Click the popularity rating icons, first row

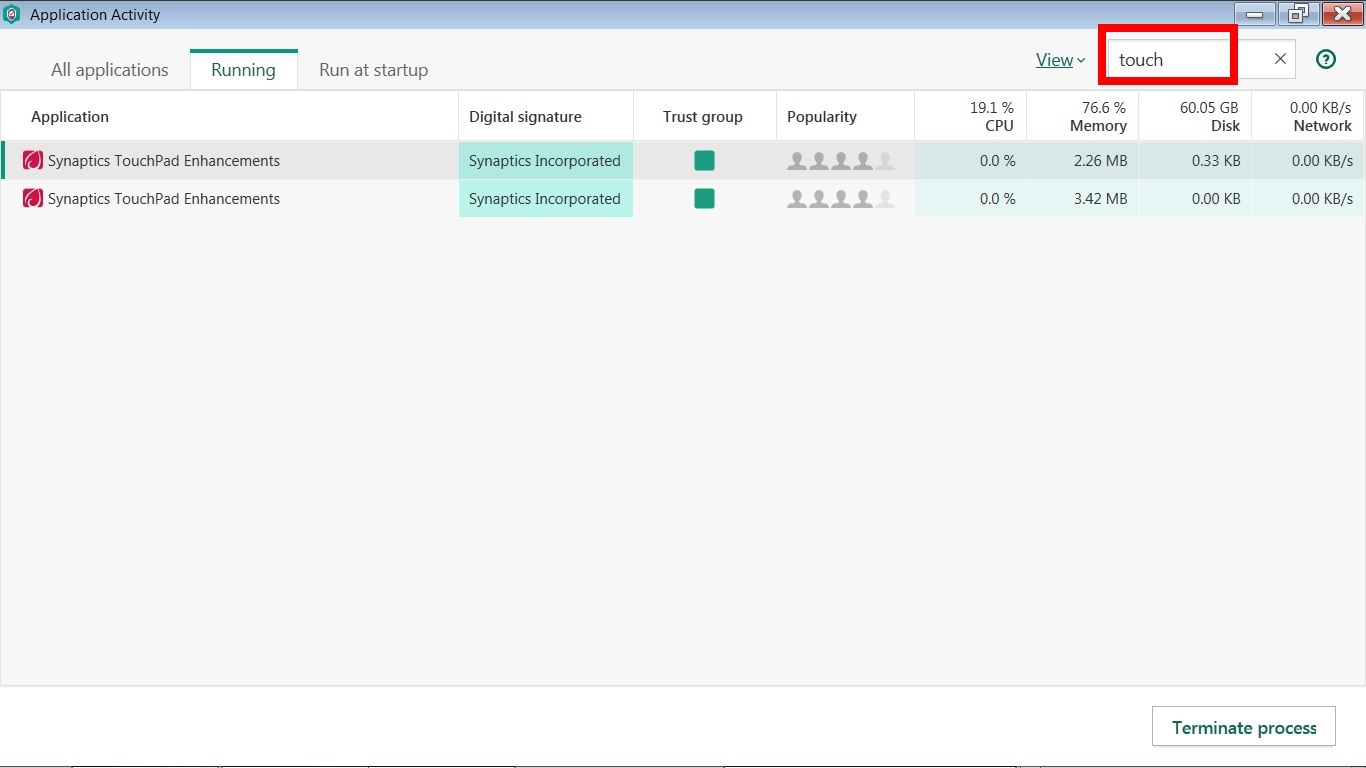[841, 160]
